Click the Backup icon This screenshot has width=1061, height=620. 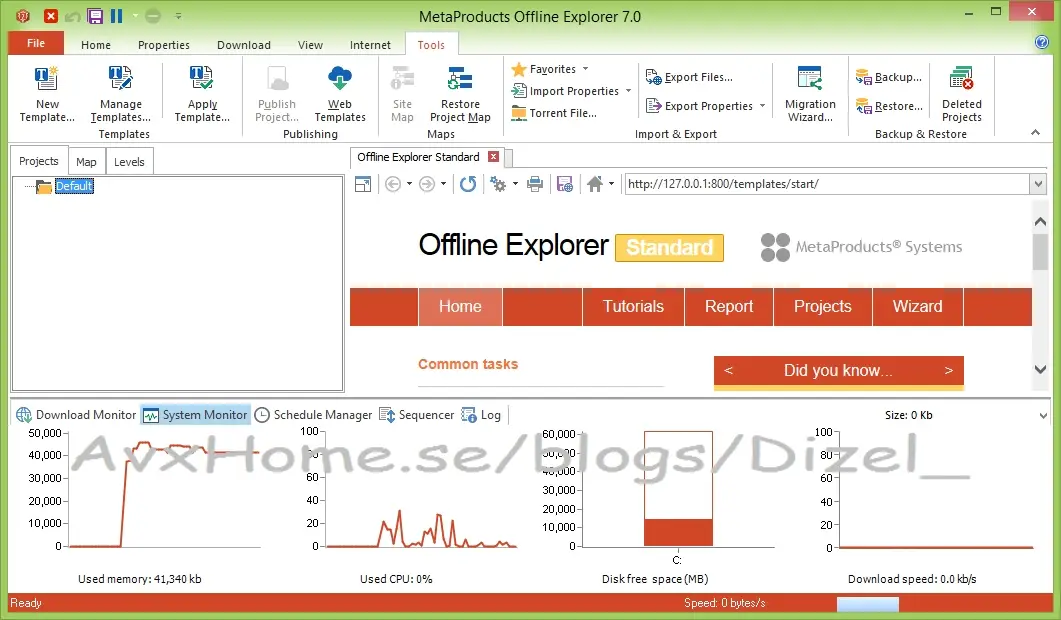pos(863,77)
